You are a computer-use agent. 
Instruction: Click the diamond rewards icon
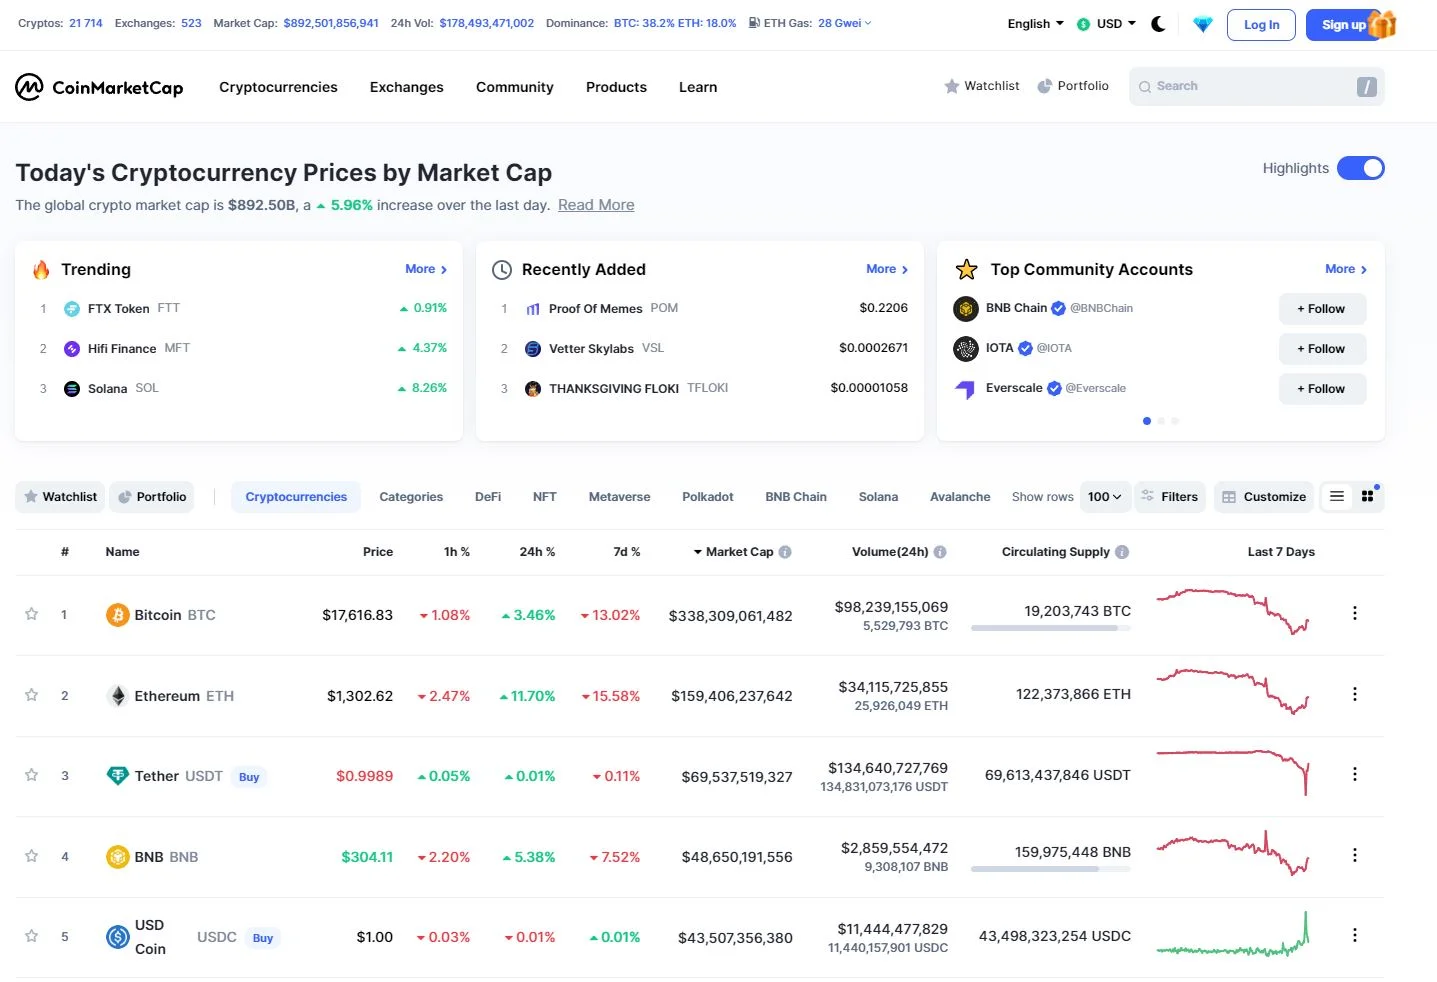click(x=1203, y=24)
